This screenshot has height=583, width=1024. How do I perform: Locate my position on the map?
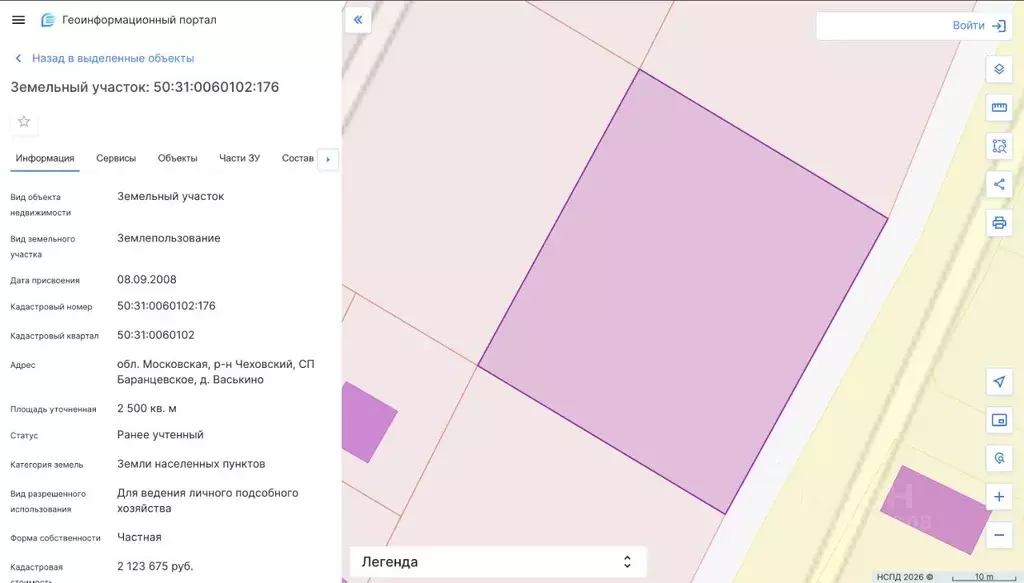[998, 382]
